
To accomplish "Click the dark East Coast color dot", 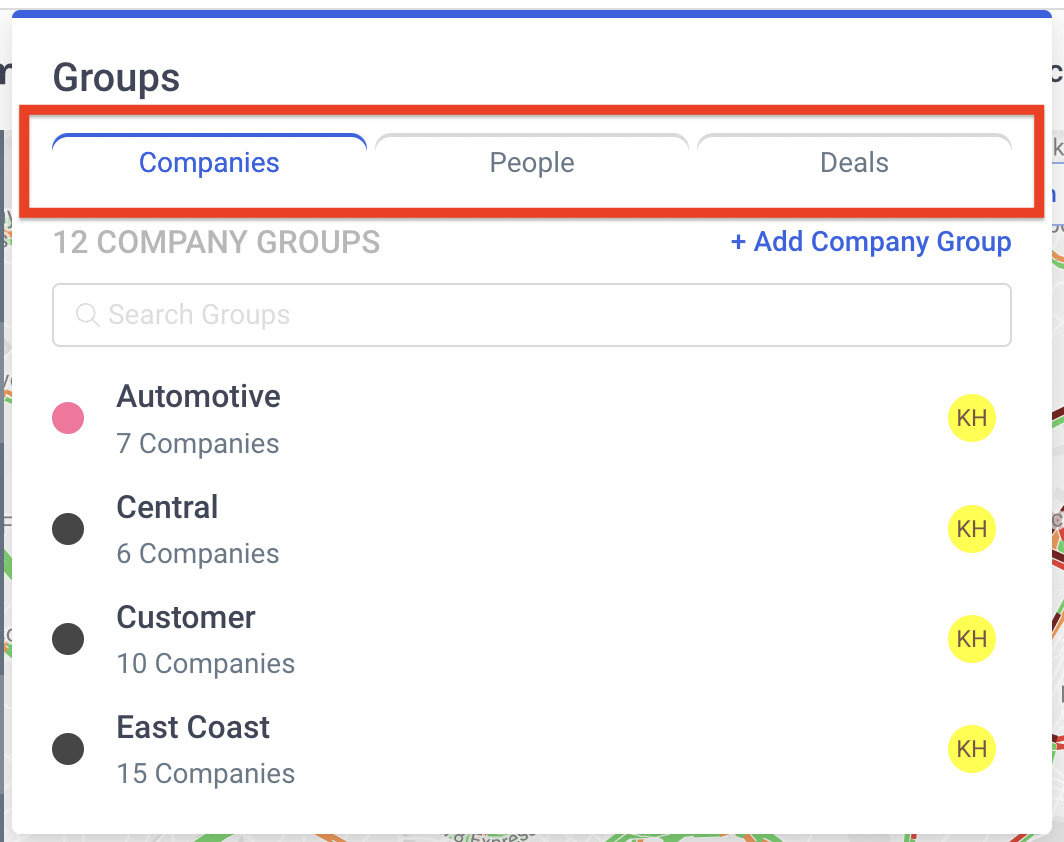I will tap(68, 749).
